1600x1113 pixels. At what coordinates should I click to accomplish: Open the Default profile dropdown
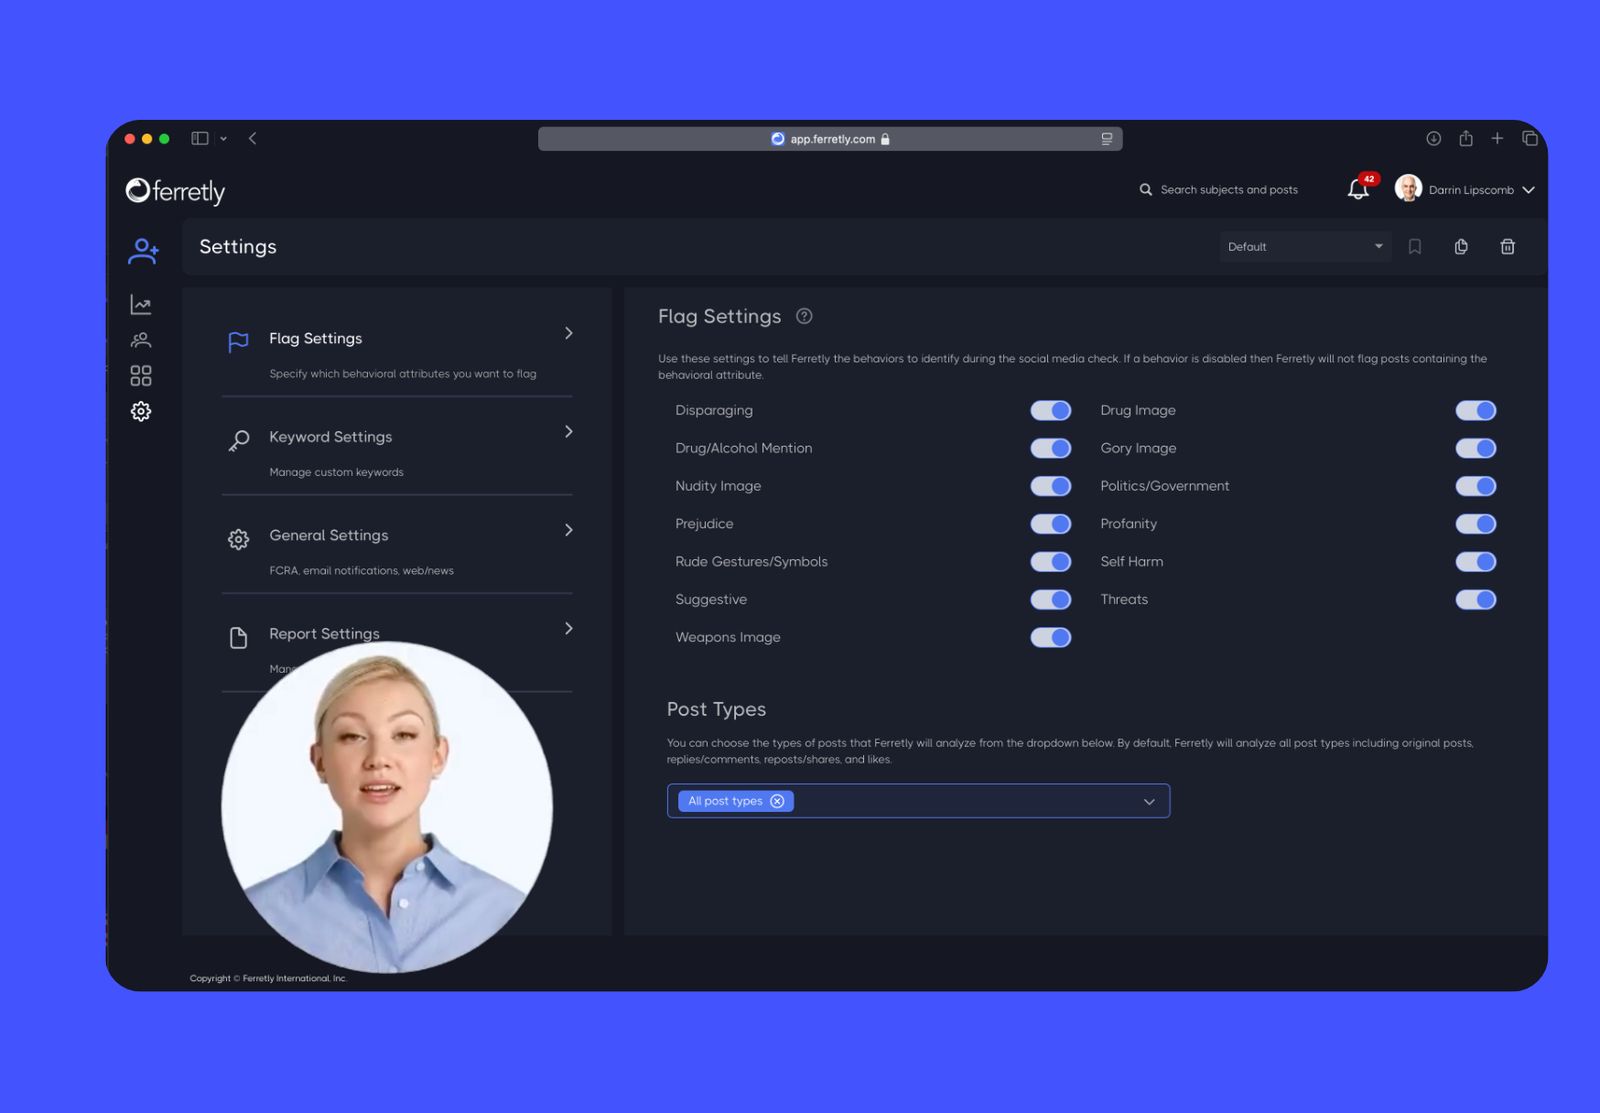[x=1305, y=246]
